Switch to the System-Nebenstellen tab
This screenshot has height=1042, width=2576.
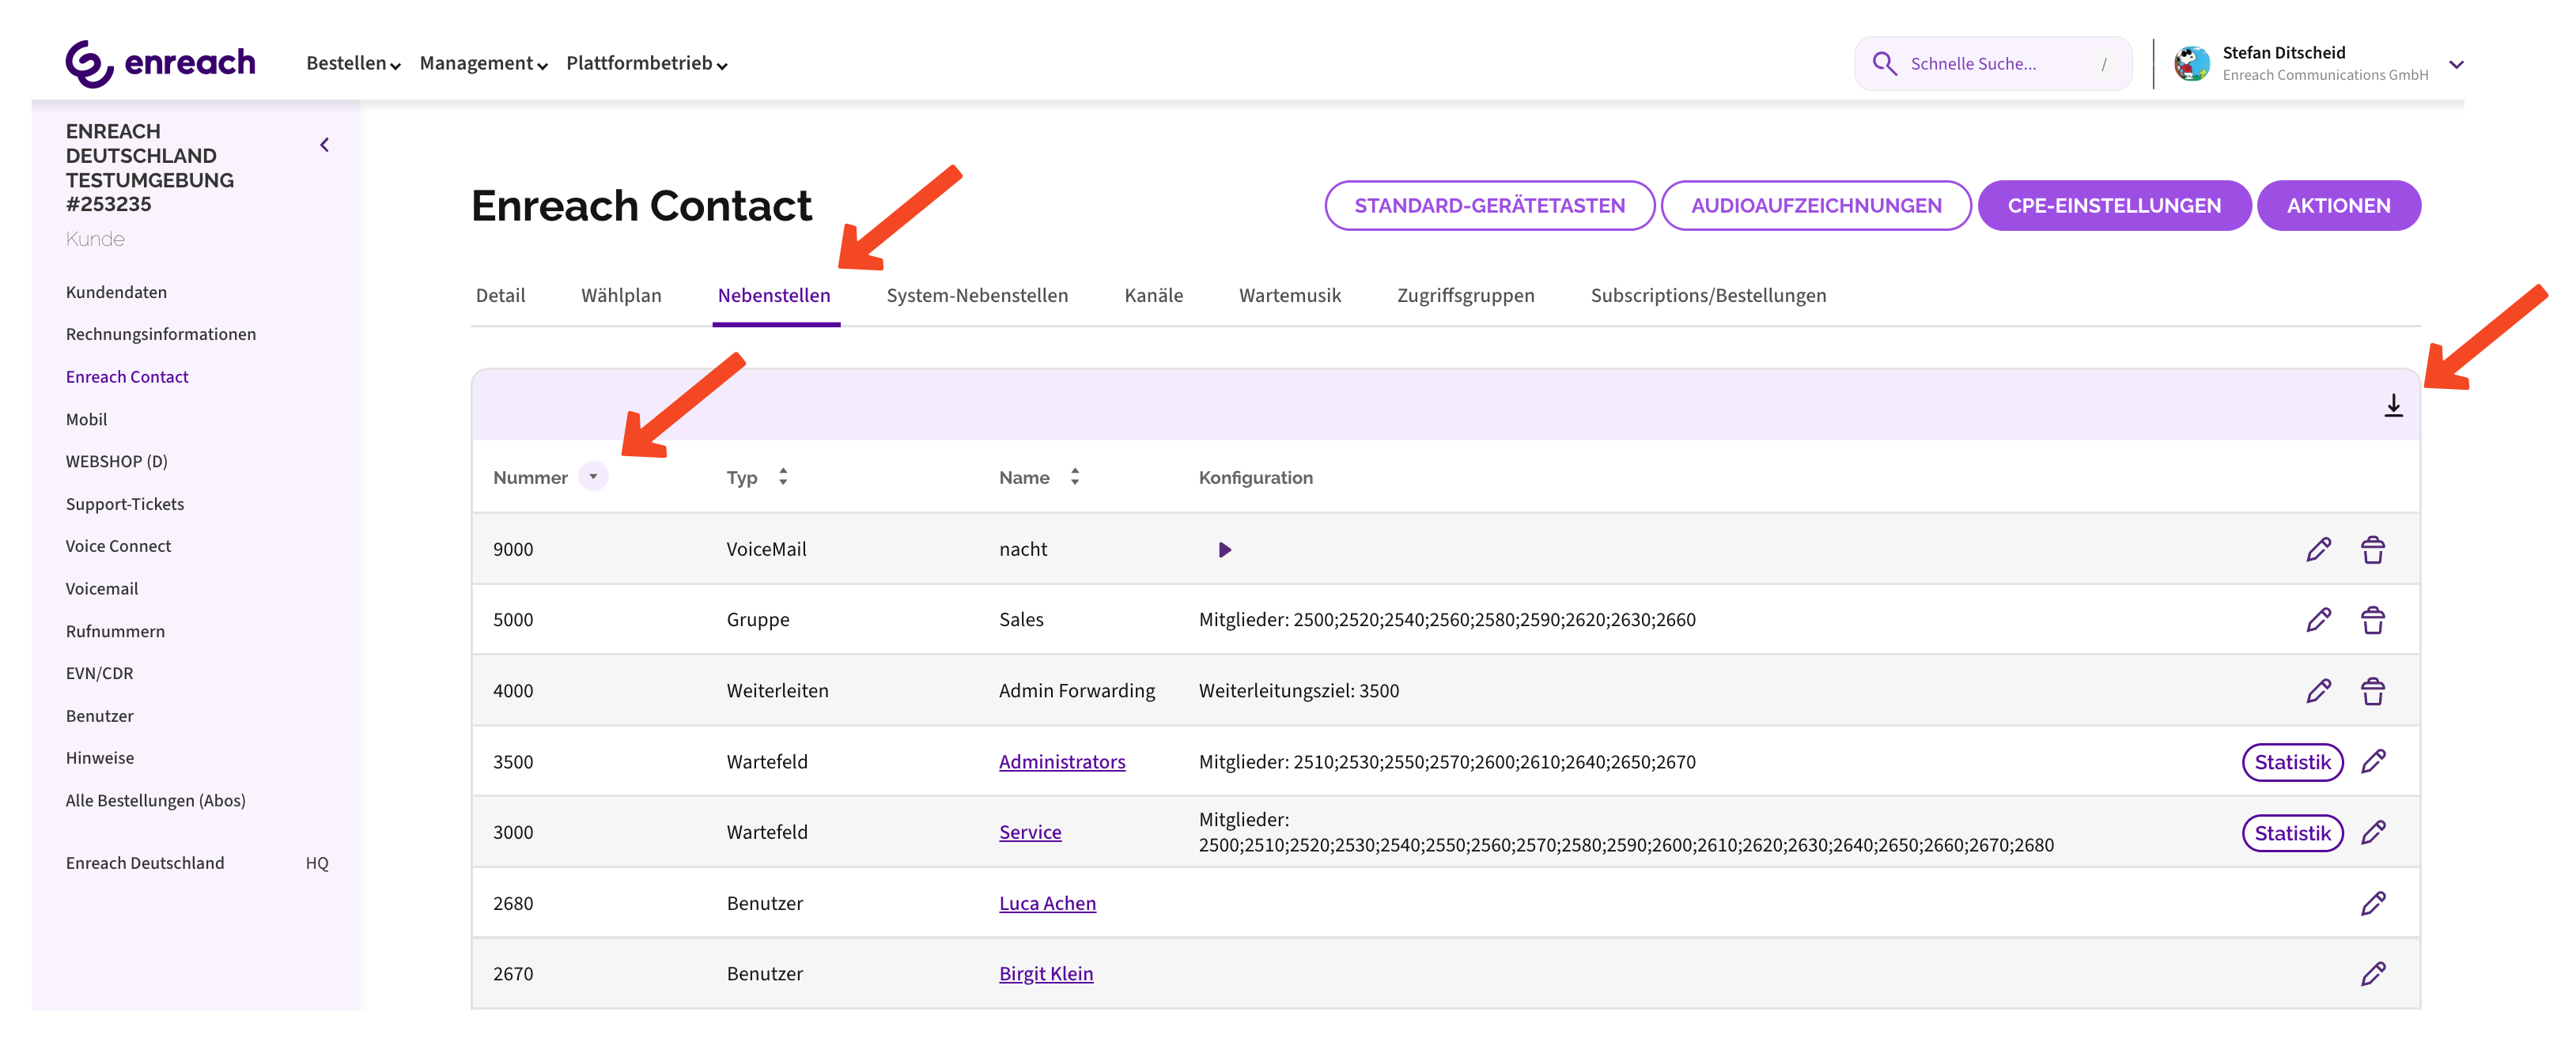[976, 295]
